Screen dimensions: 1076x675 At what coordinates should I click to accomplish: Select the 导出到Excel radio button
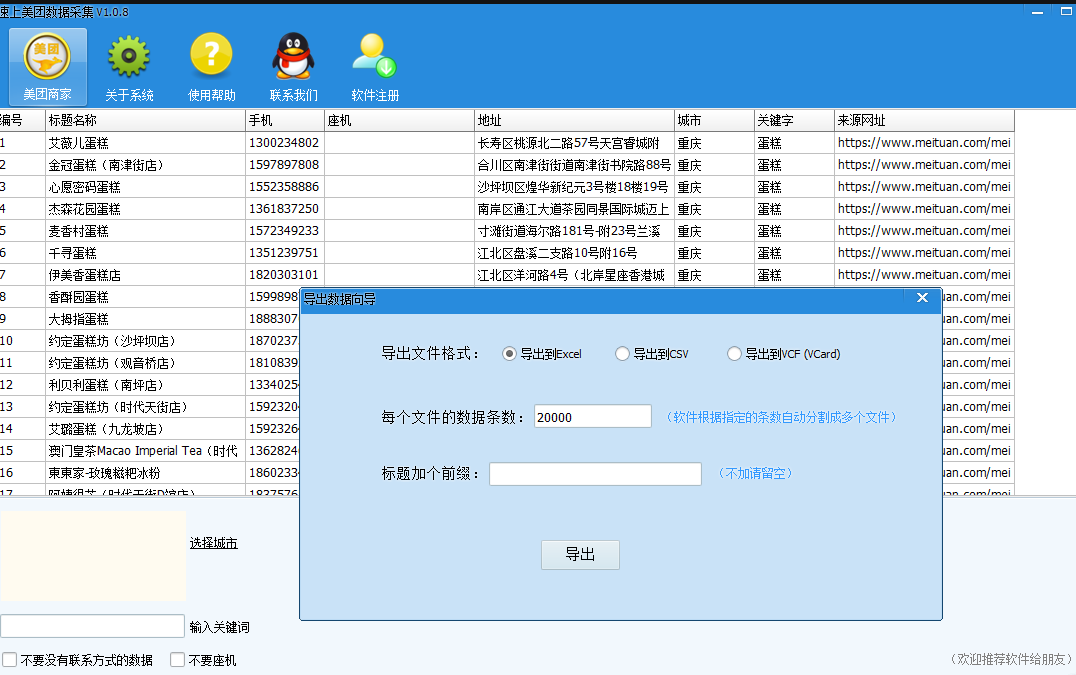click(x=509, y=354)
